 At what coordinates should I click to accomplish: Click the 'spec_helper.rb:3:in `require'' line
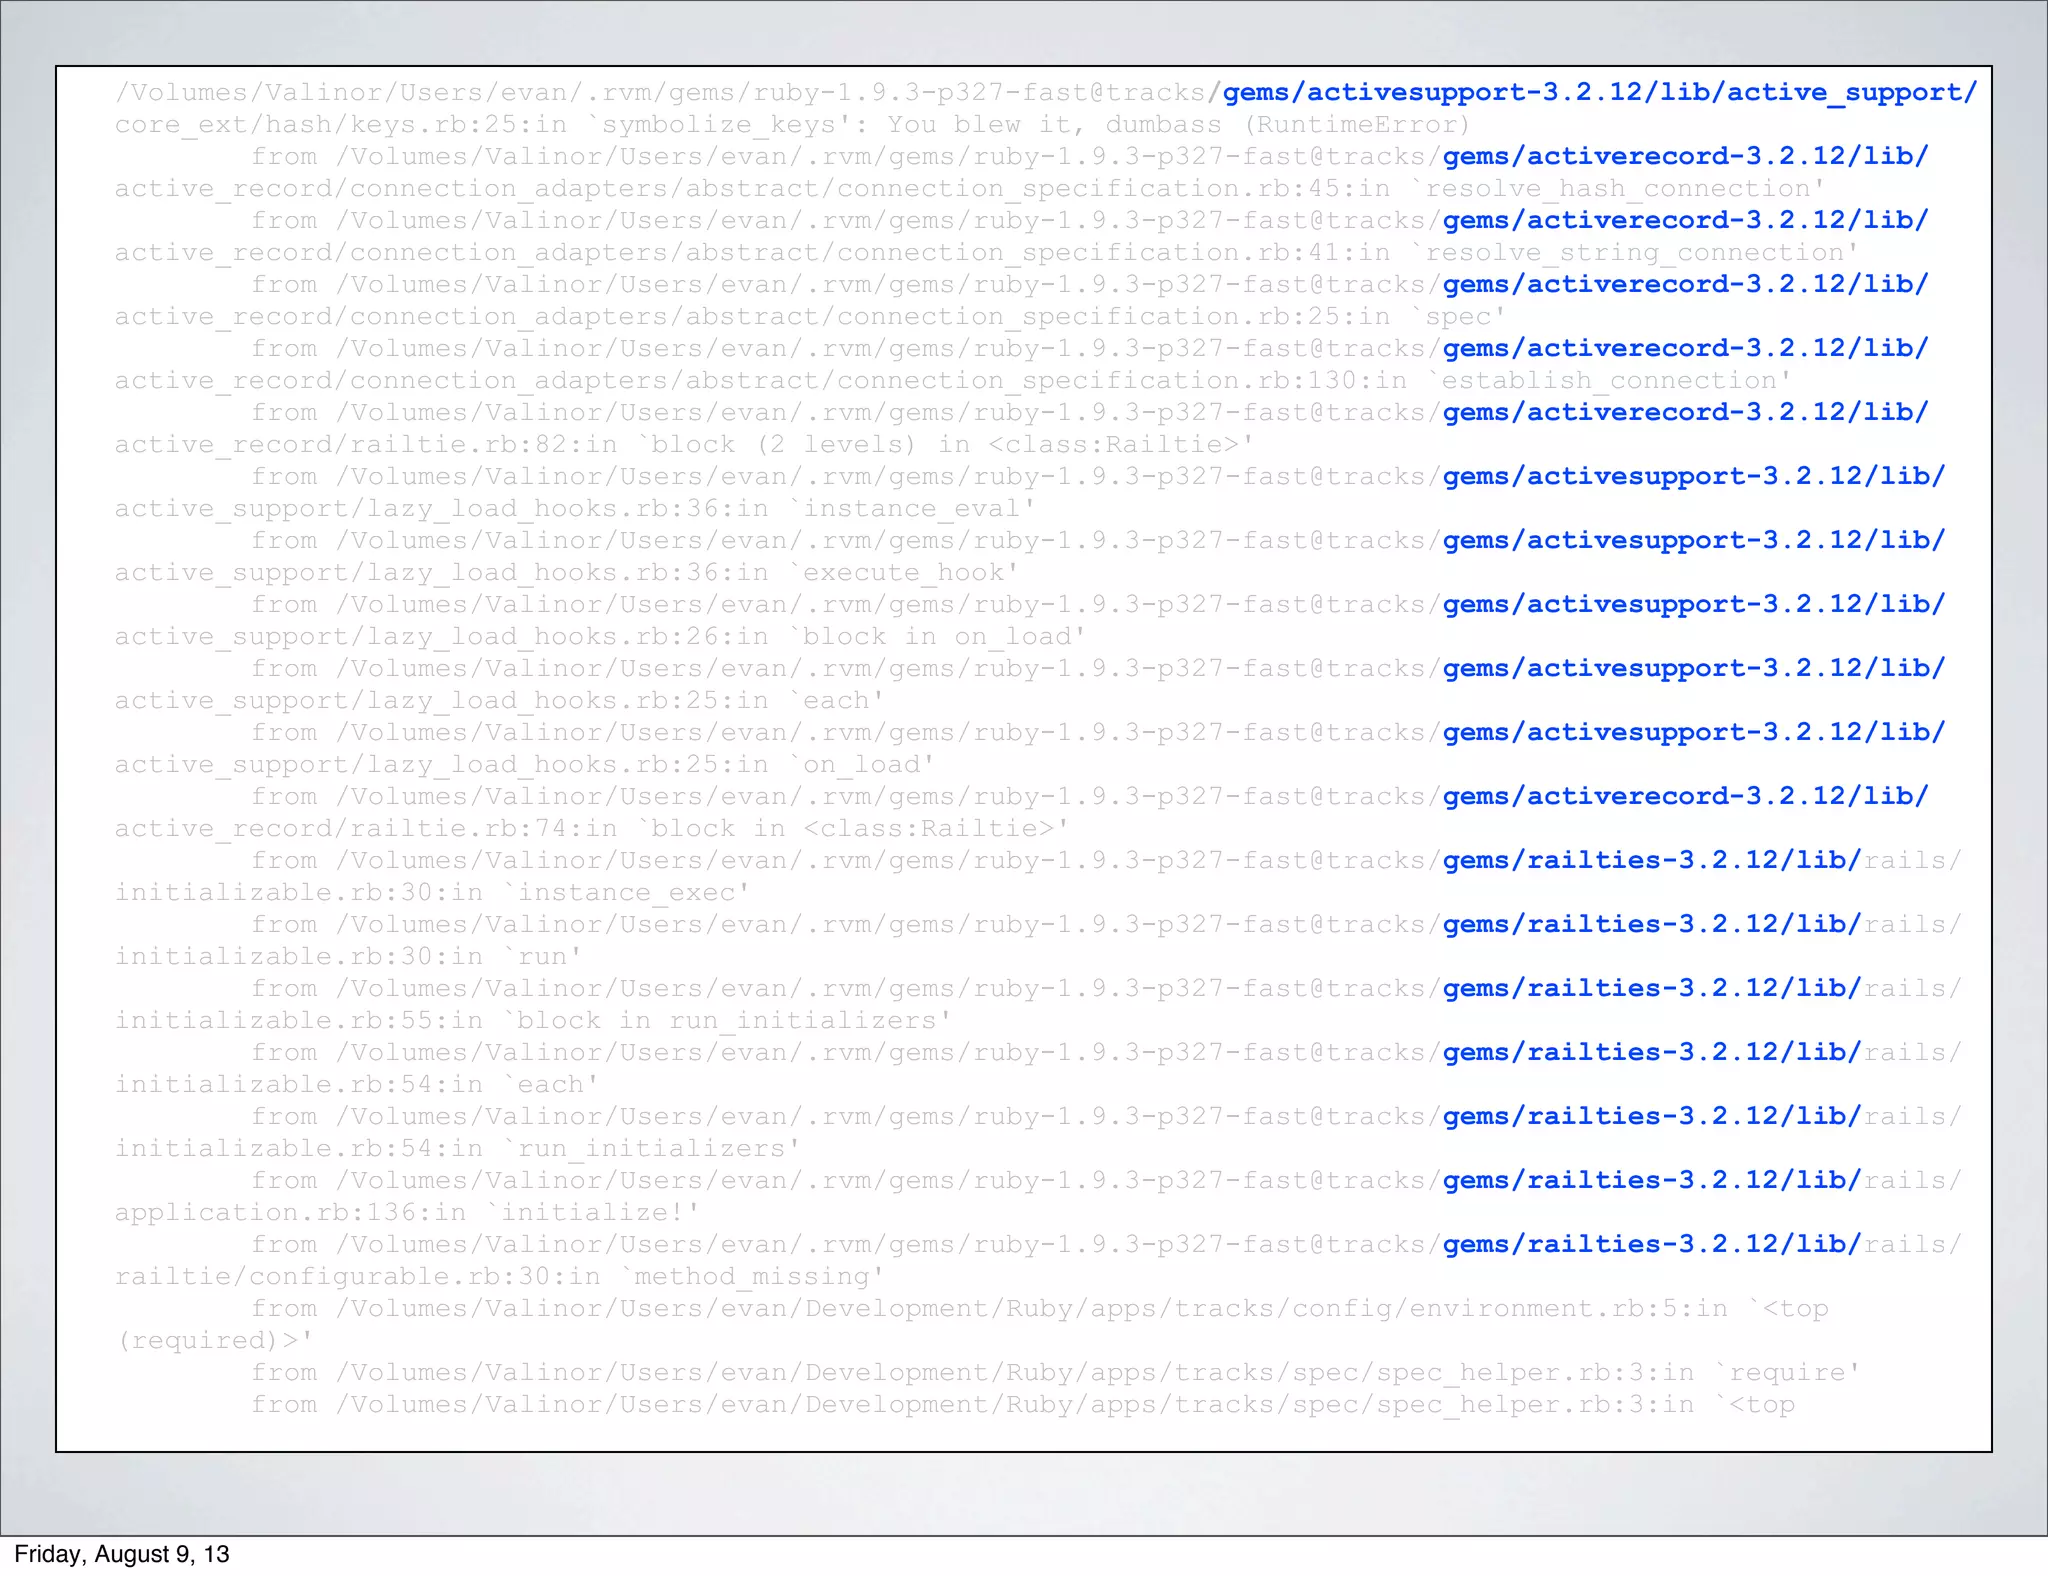point(1055,1372)
